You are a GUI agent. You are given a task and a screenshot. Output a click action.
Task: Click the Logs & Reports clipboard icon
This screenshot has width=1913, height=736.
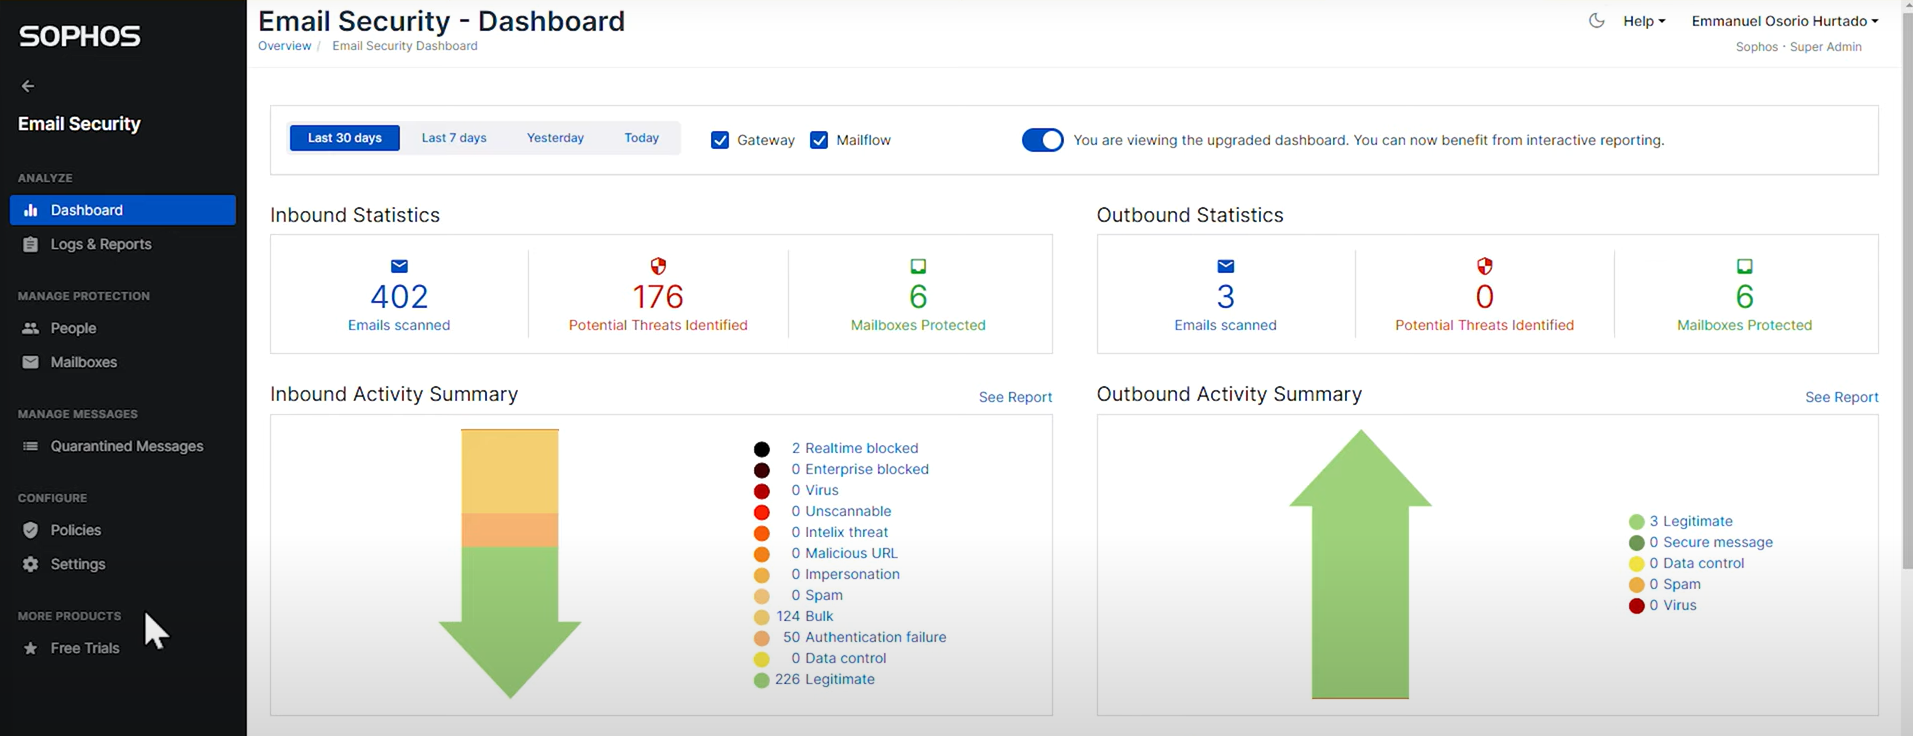[31, 244]
